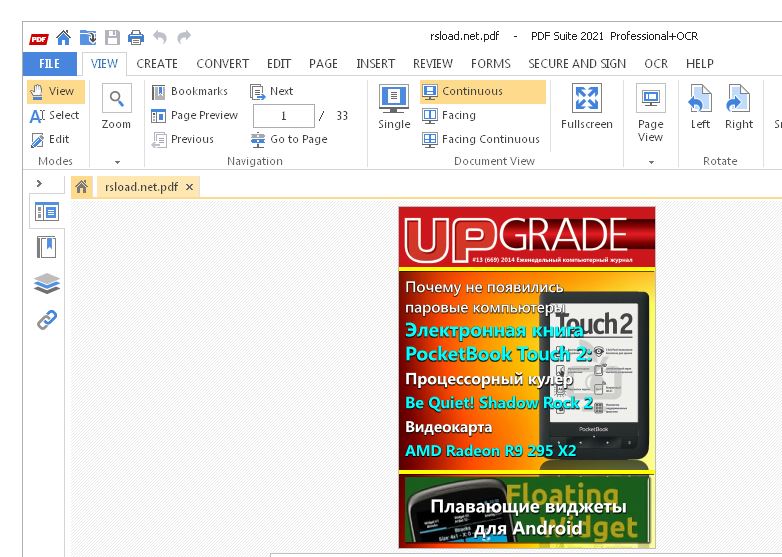
Task: Open the PAGE ribbon tab
Action: point(323,64)
